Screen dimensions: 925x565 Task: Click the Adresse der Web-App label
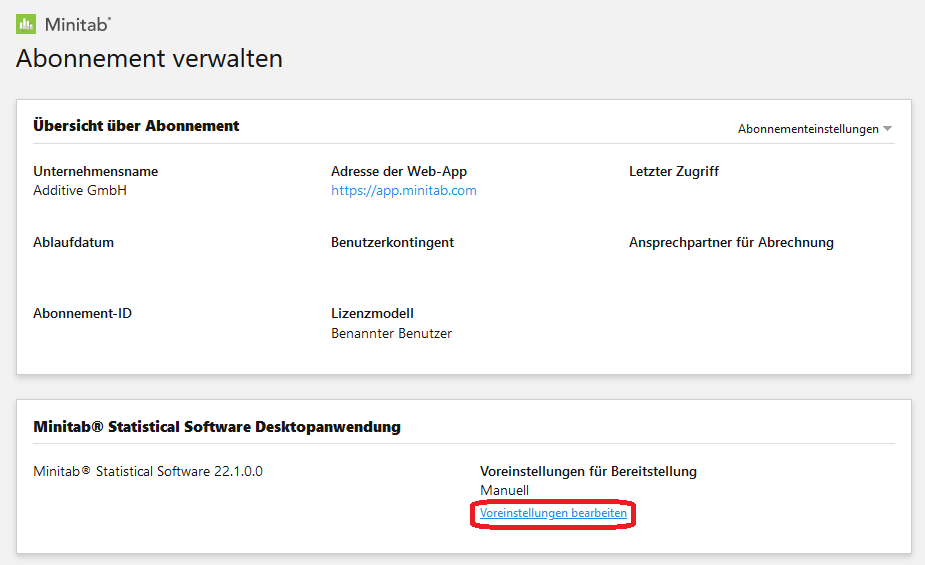coord(399,171)
